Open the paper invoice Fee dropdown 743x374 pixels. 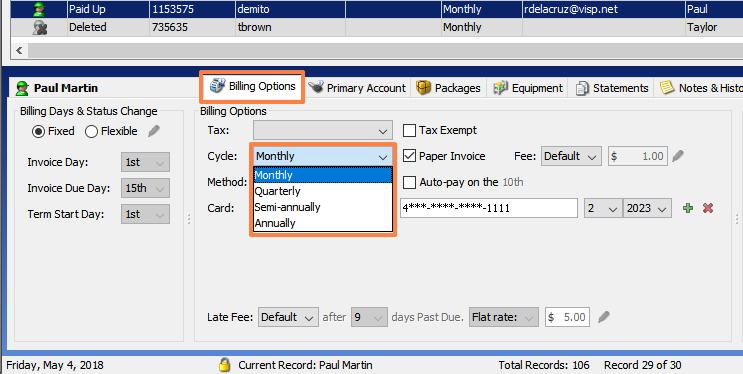[x=571, y=156]
